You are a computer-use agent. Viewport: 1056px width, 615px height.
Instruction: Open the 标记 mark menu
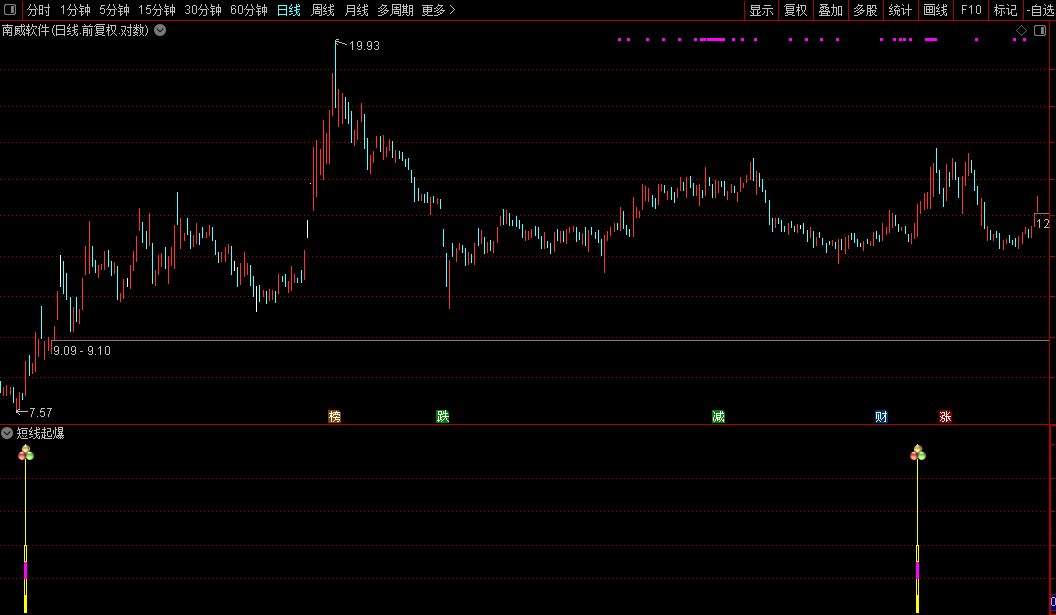[x=1005, y=10]
